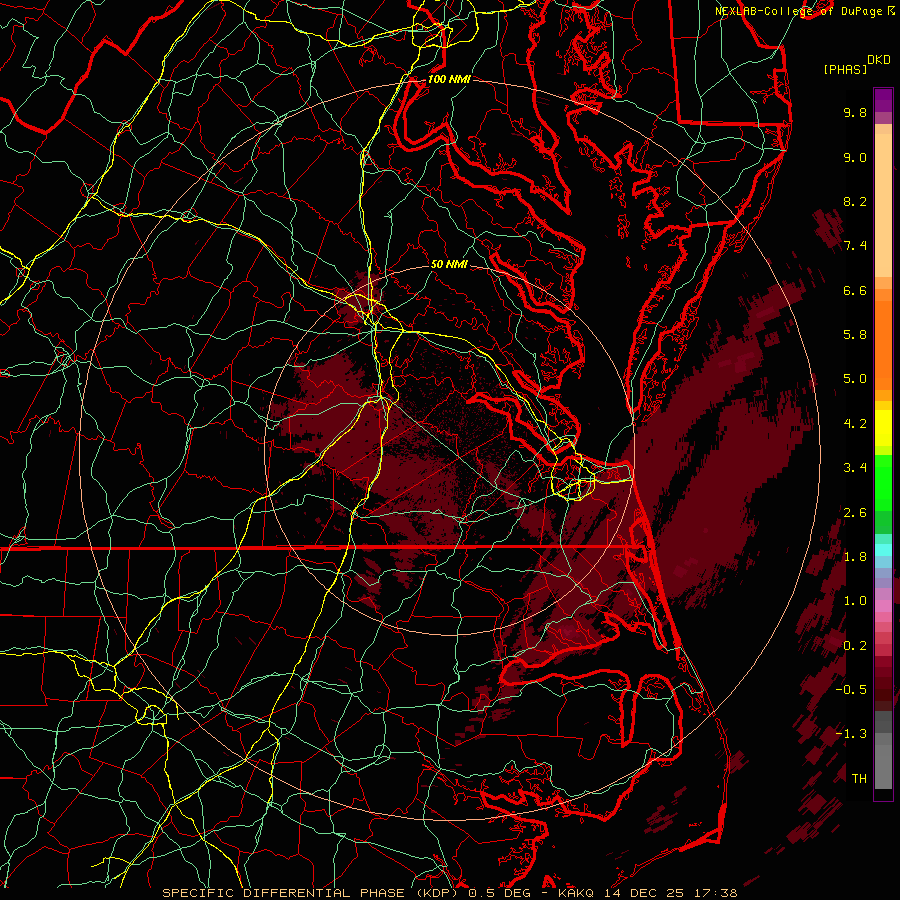This screenshot has width=900, height=900.
Task: Click the 6.6 scale value
Action: 855,290
